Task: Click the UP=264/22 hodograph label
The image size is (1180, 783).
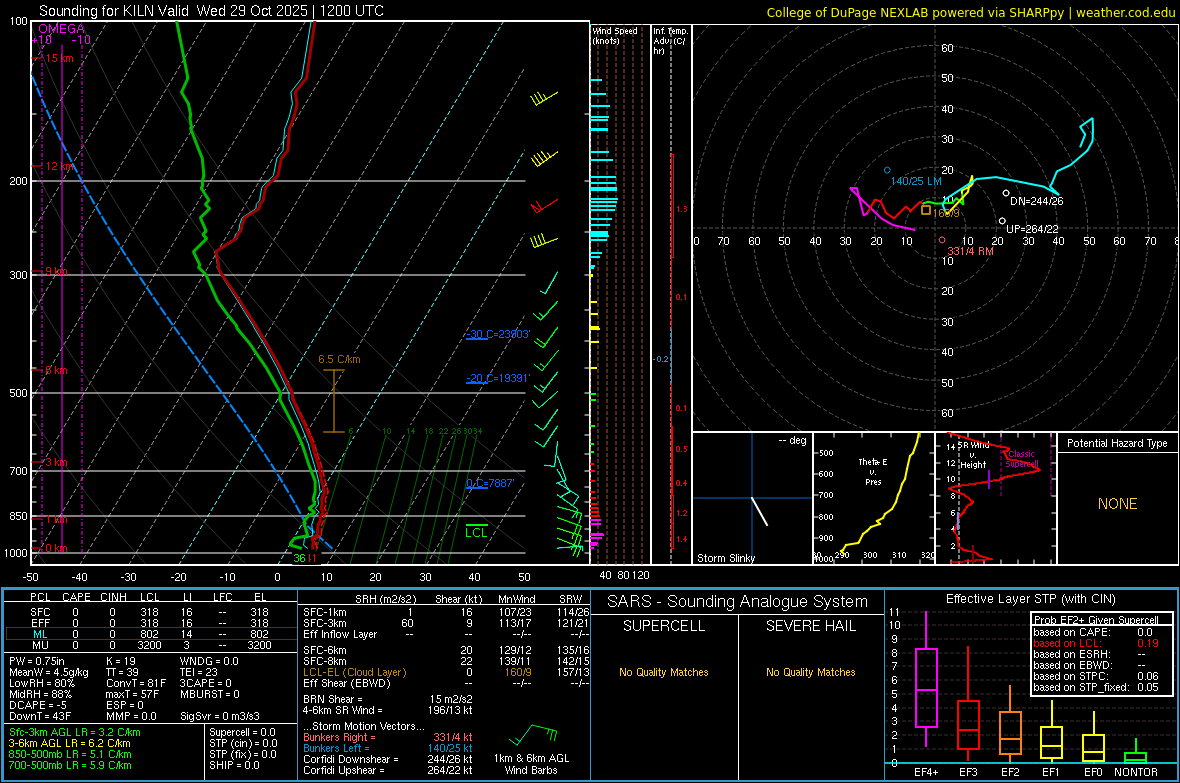Action: coord(1032,229)
